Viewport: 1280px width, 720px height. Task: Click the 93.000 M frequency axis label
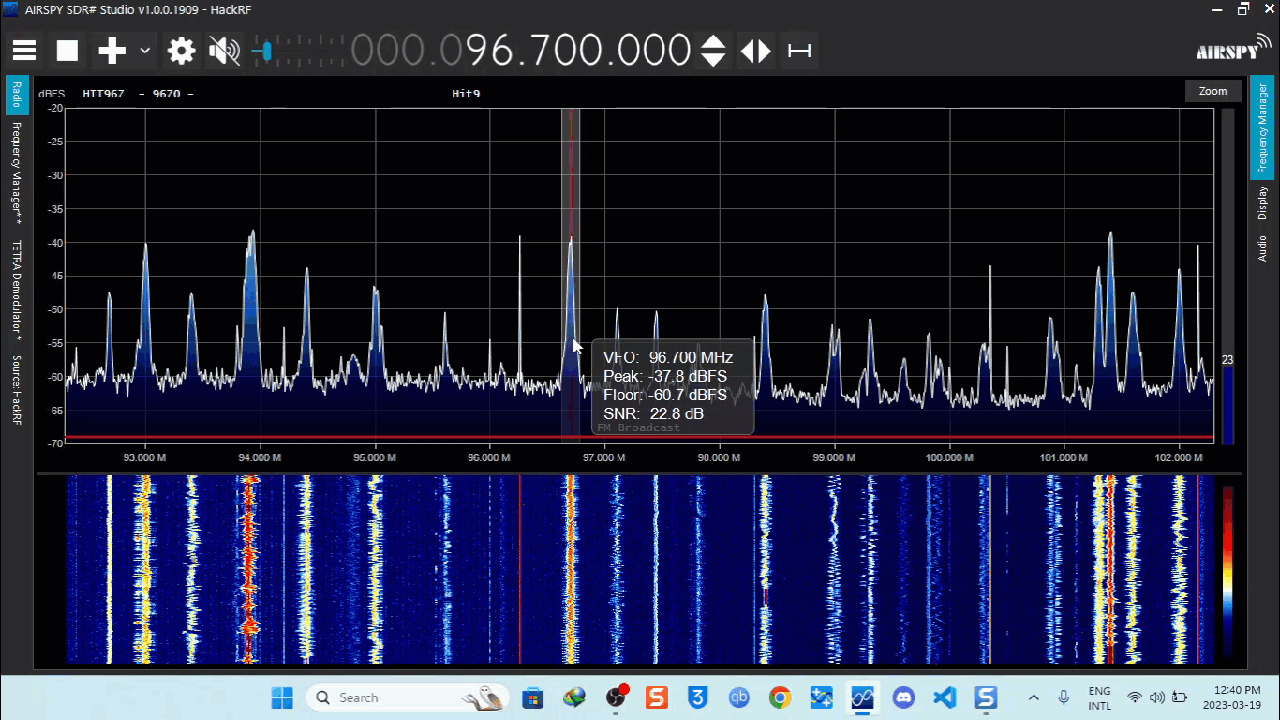pos(145,457)
